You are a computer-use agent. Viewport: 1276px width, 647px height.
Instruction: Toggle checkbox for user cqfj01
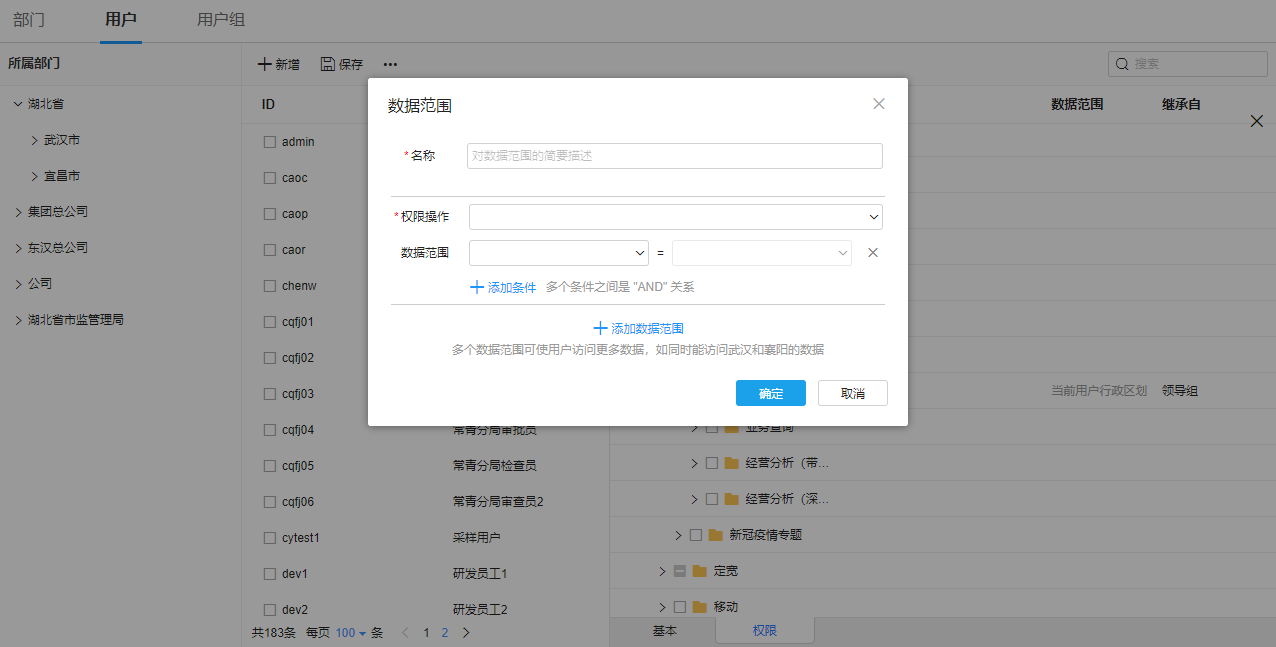[270, 322]
